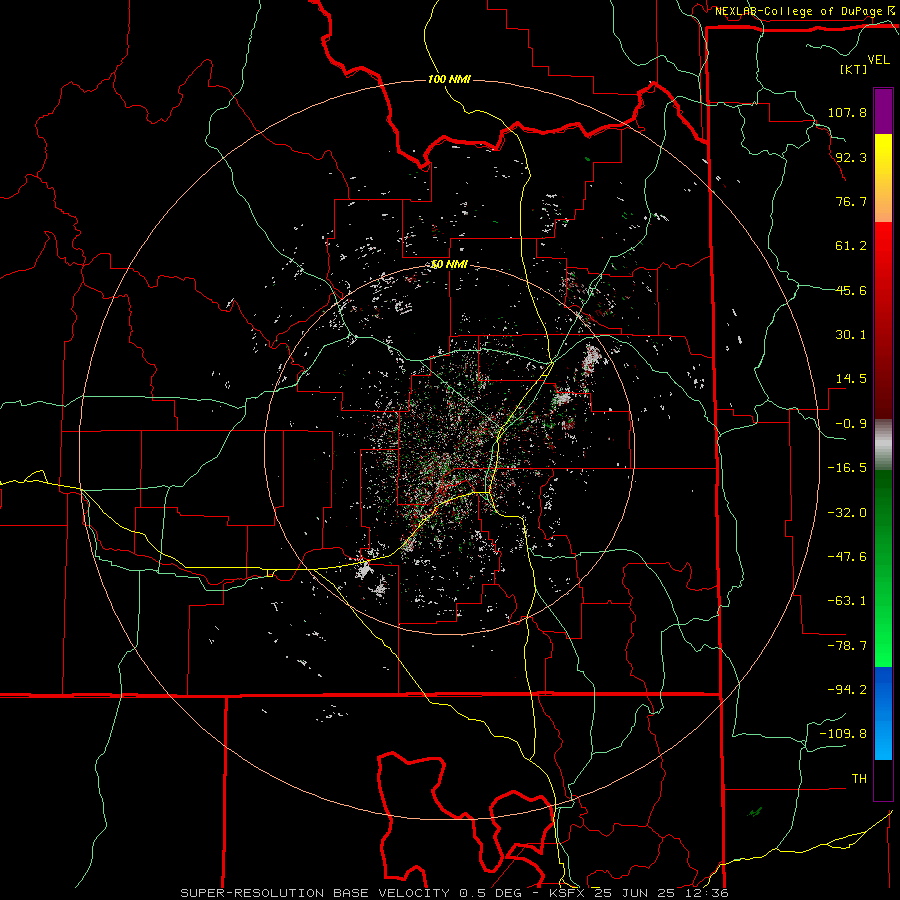Click the 100 NMI range ring label
The width and height of the screenshot is (900, 900).
click(449, 79)
